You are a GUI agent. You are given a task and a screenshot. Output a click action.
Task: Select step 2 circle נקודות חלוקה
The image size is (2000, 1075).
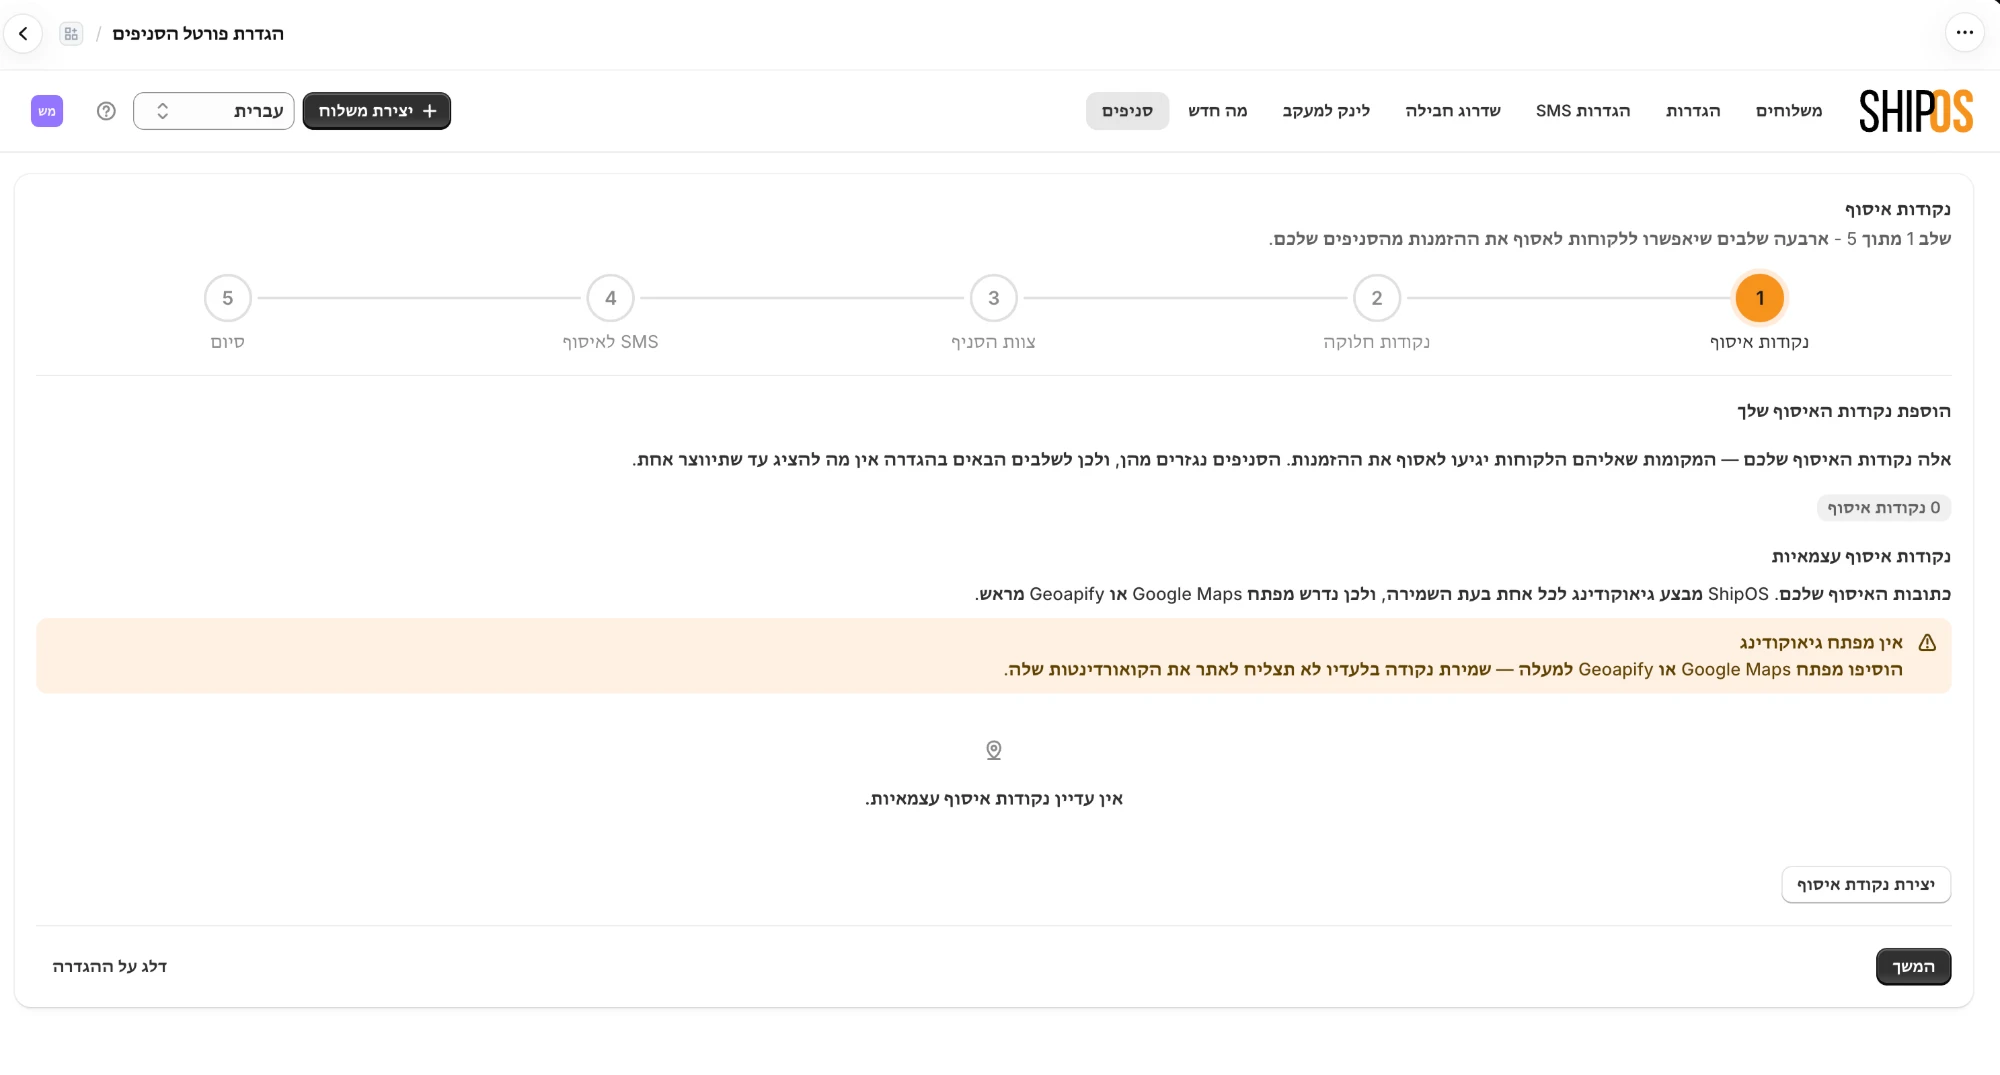click(x=1377, y=298)
